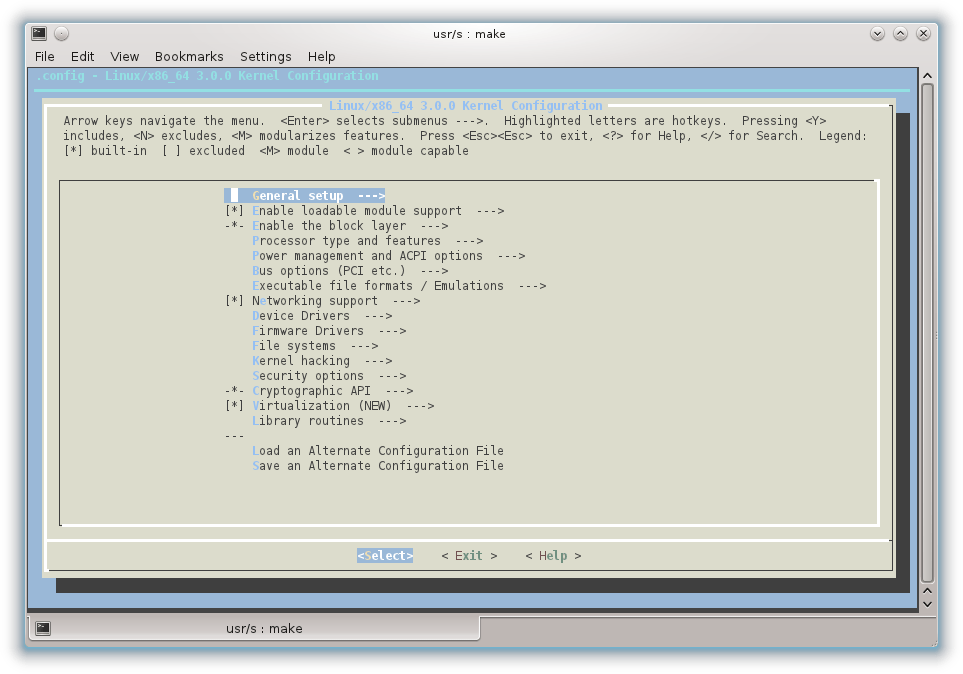Open the Settings menu
The width and height of the screenshot is (963, 674).
point(266,57)
